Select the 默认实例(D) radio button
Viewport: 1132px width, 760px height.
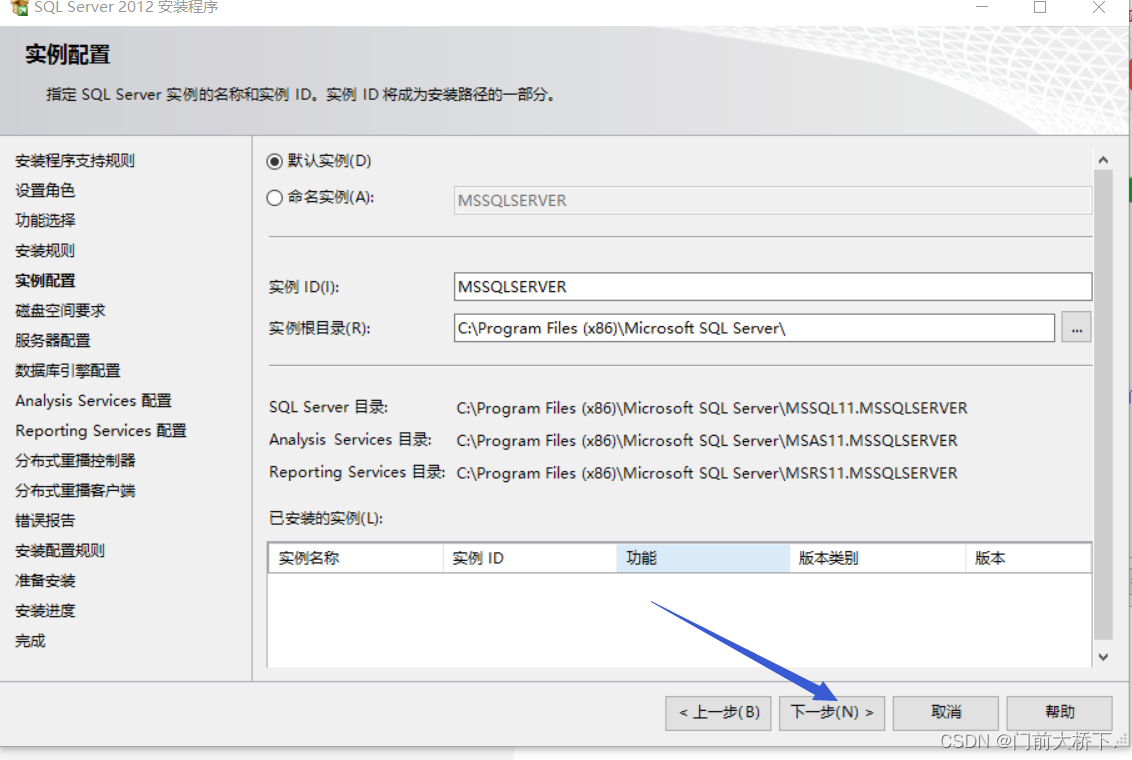pos(274,161)
